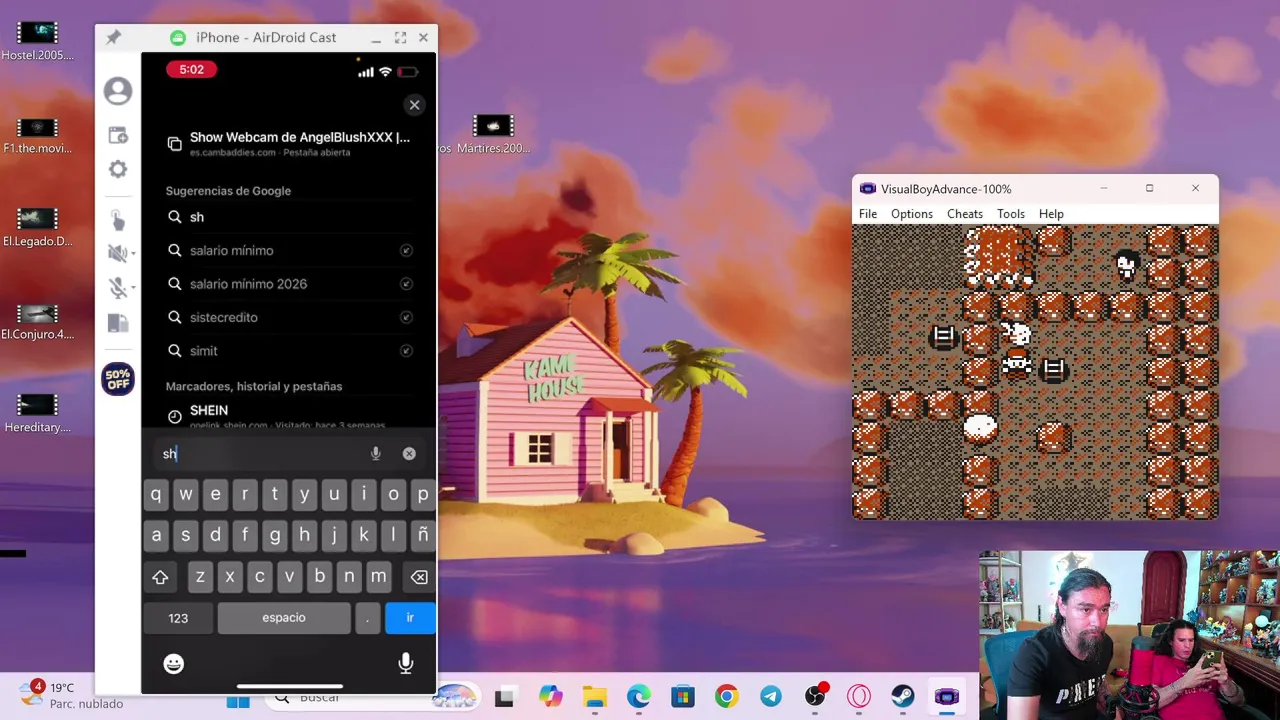Tap the shift key on phone keyboard

(160, 577)
